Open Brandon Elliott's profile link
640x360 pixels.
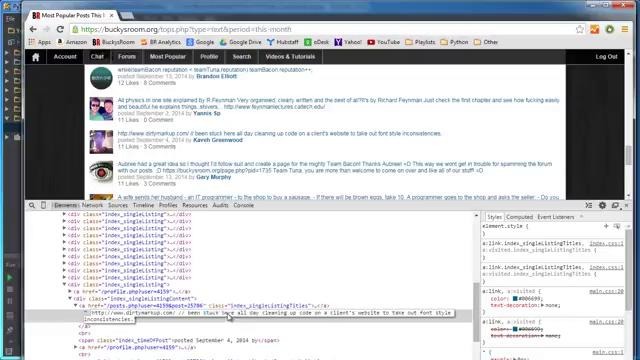point(216,76)
